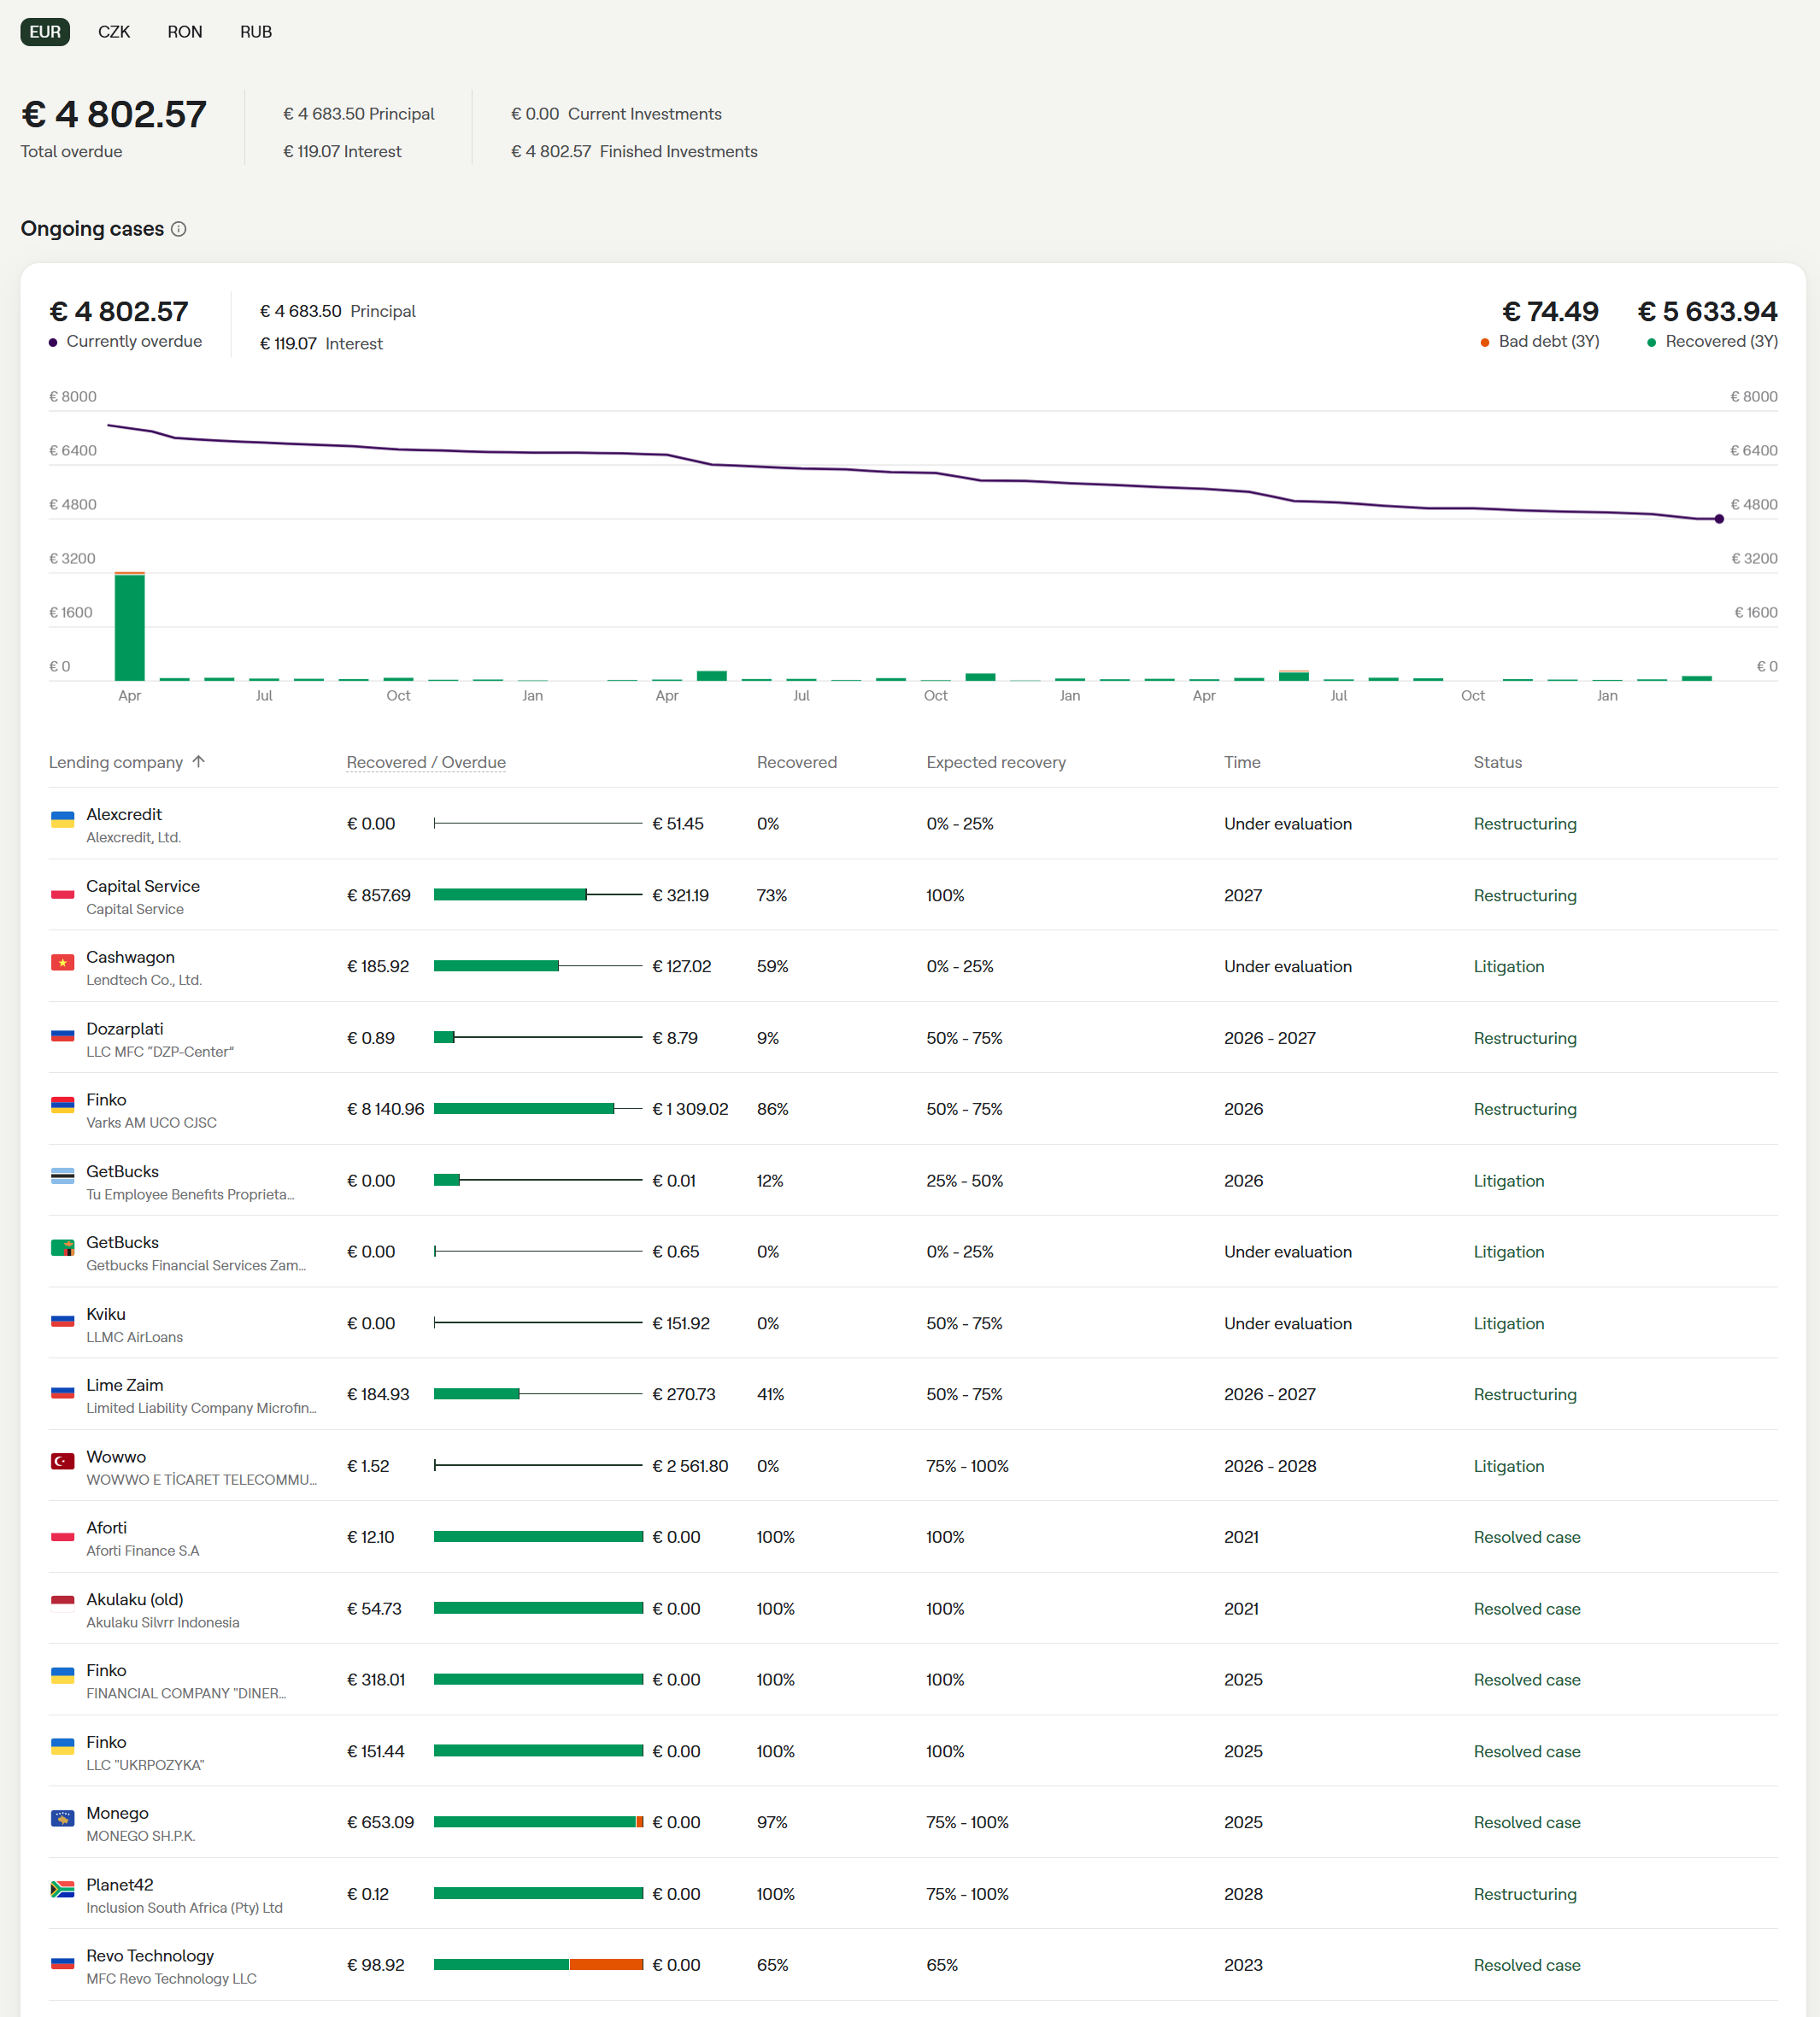Toggle the Bad debt (3Y) legend
1820x2017 pixels.
tap(1547, 342)
